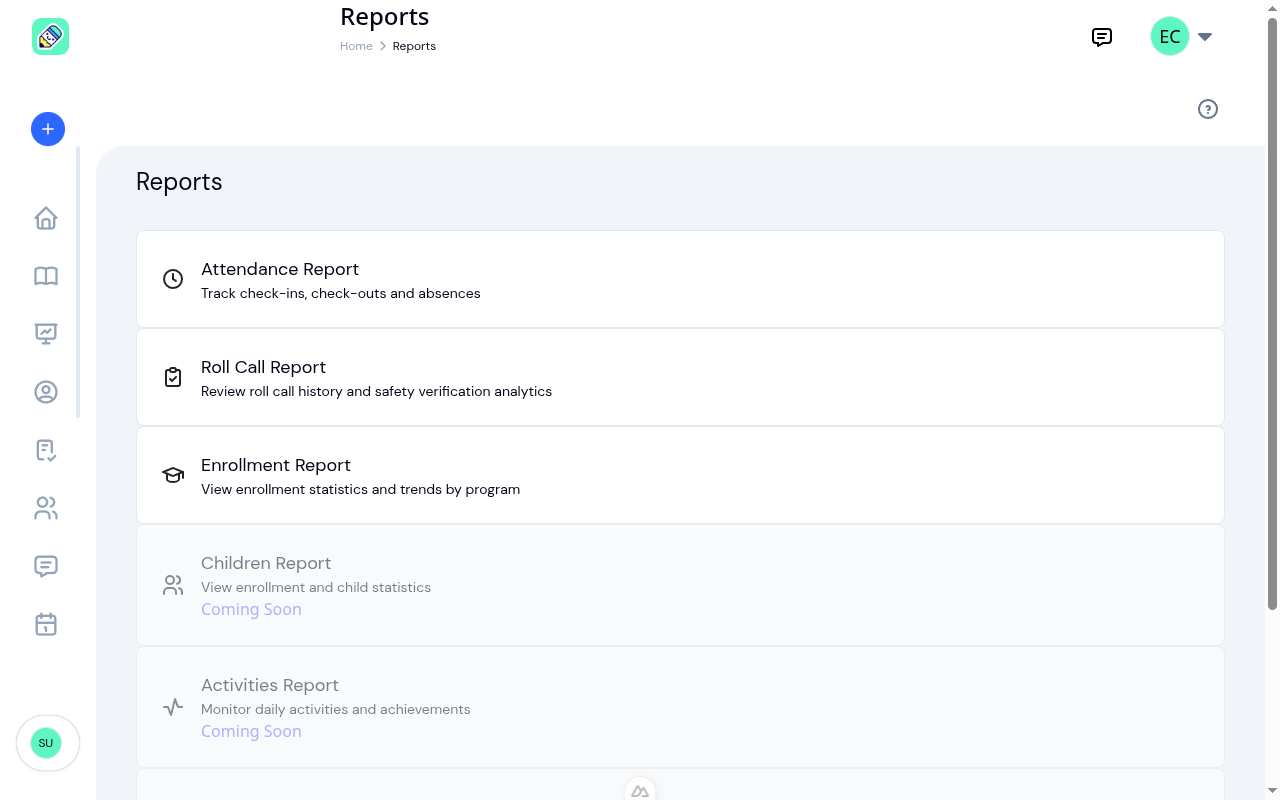The width and height of the screenshot is (1280, 800).
Task: Open the checklist document sidebar icon
Action: pos(46,450)
